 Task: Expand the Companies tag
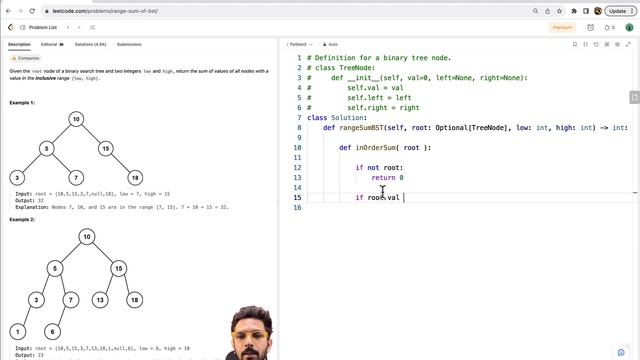[x=25, y=58]
